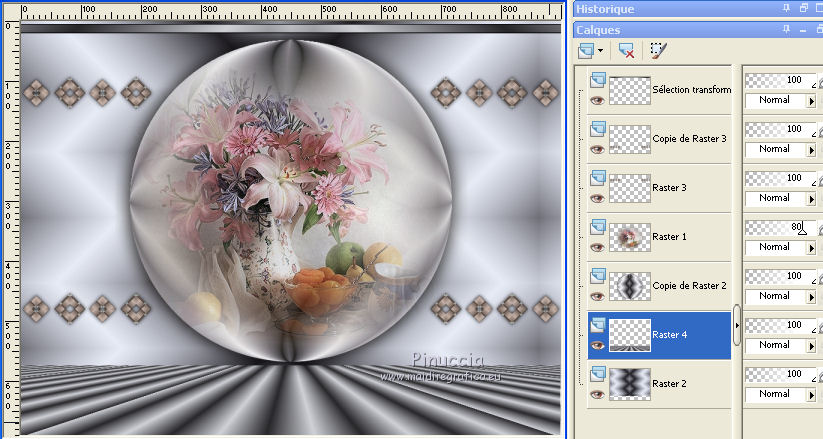Hide the Copie de Raster 3 layer
The height and width of the screenshot is (439, 823).
point(597,150)
